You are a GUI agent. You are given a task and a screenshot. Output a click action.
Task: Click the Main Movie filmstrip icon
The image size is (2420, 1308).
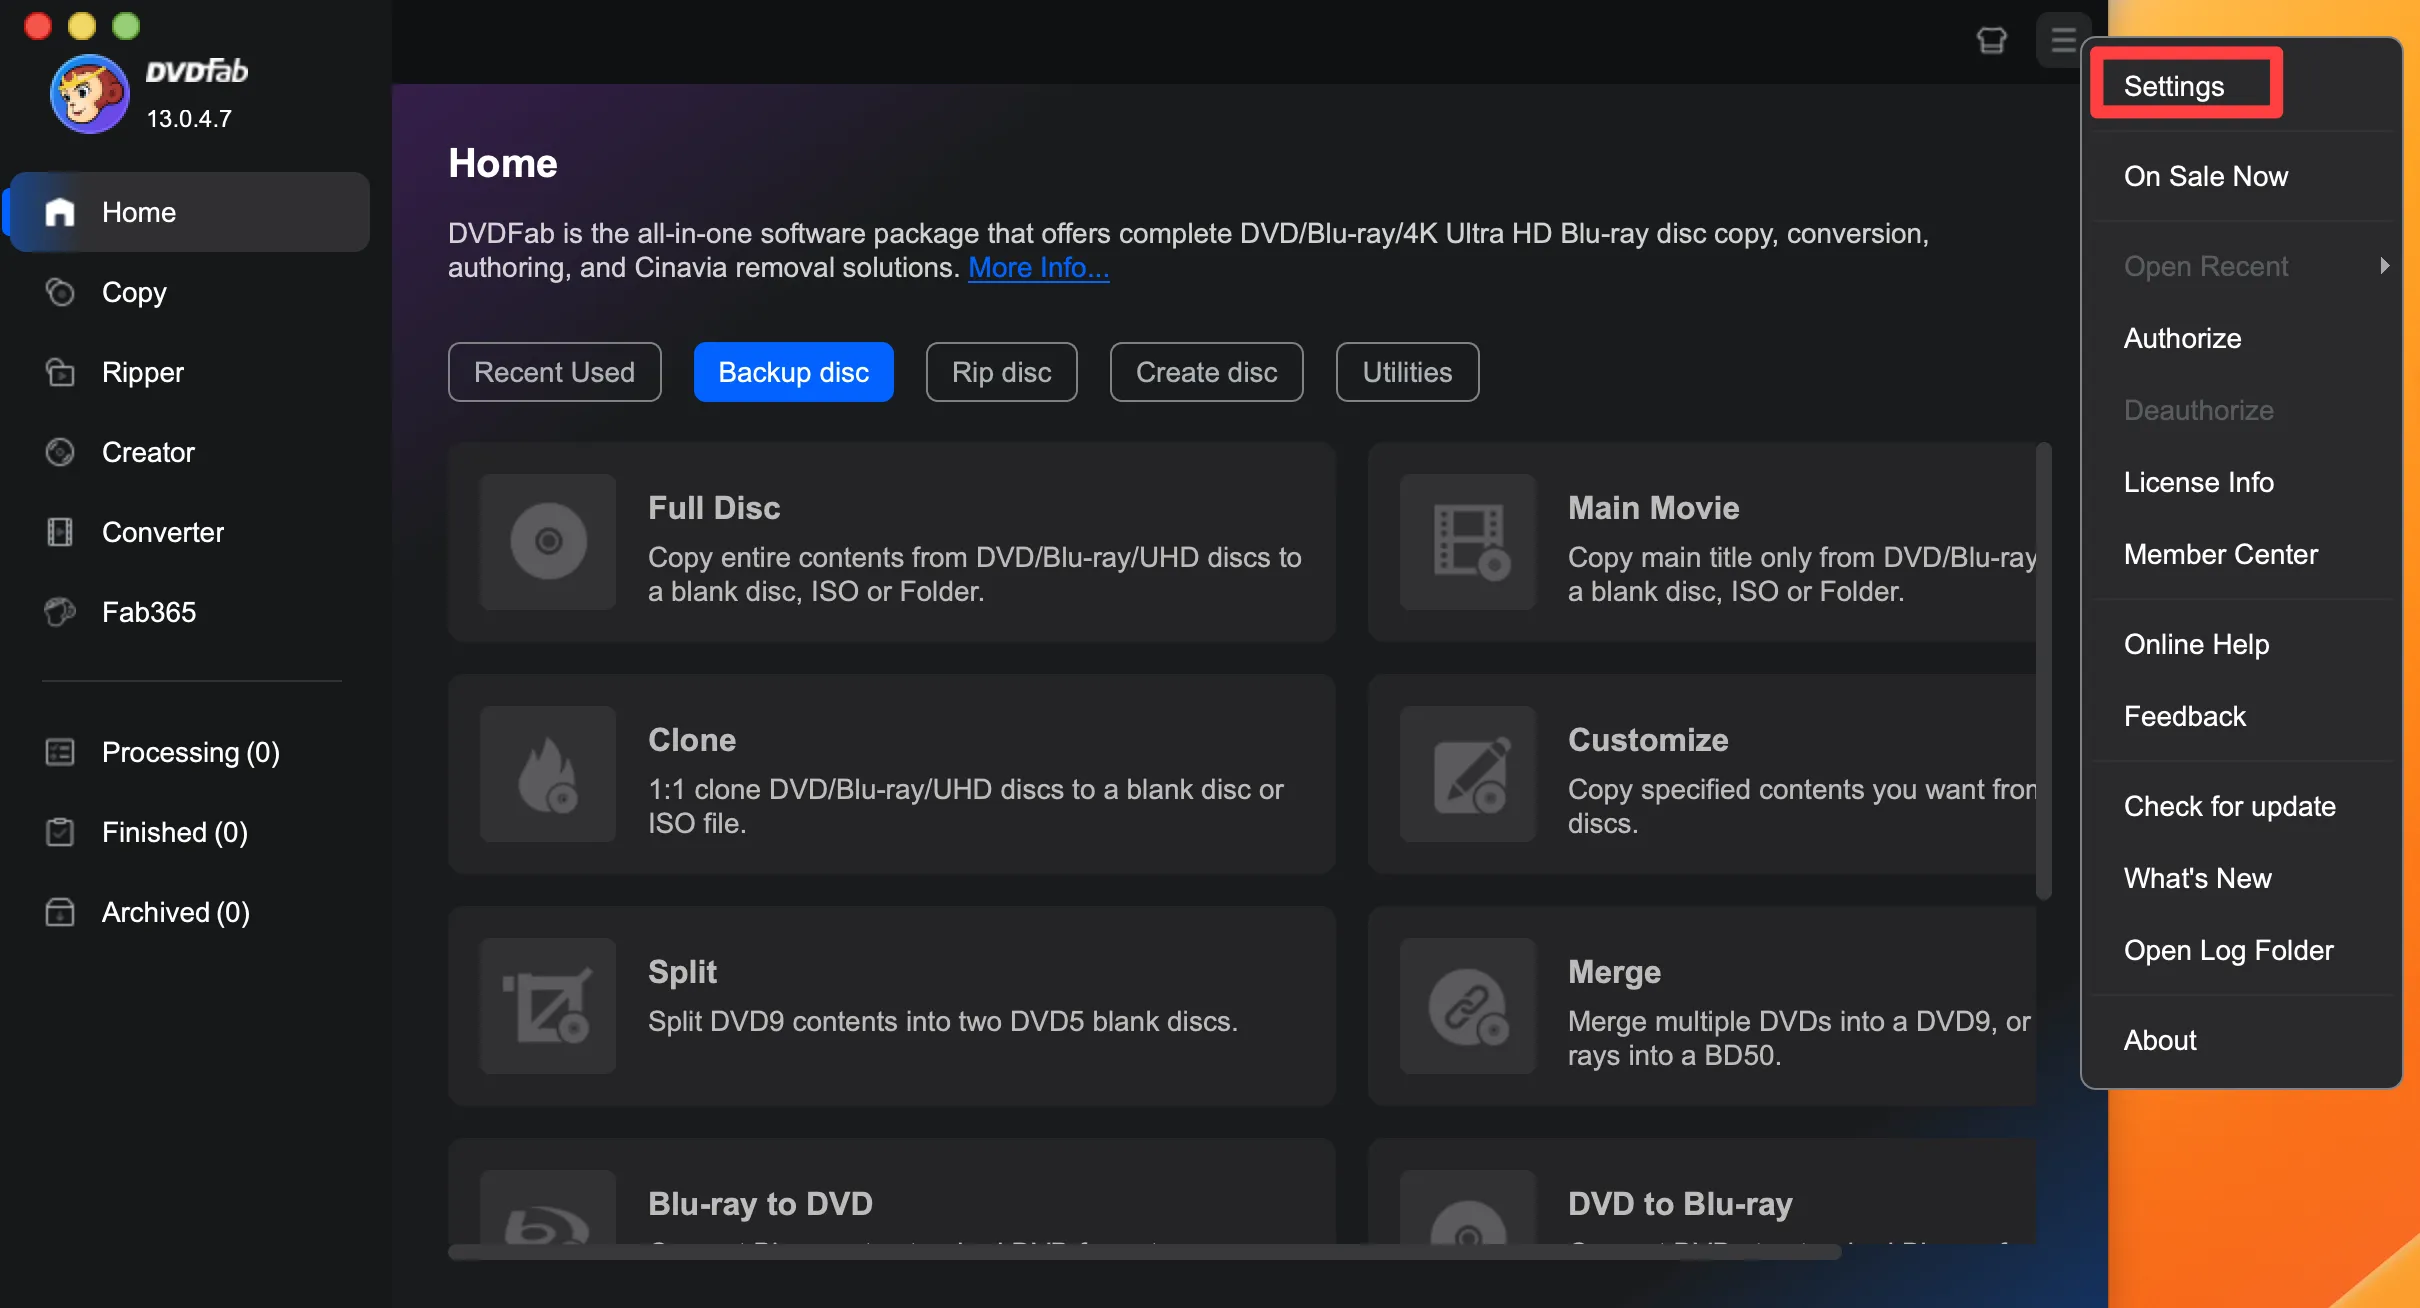pos(1468,541)
